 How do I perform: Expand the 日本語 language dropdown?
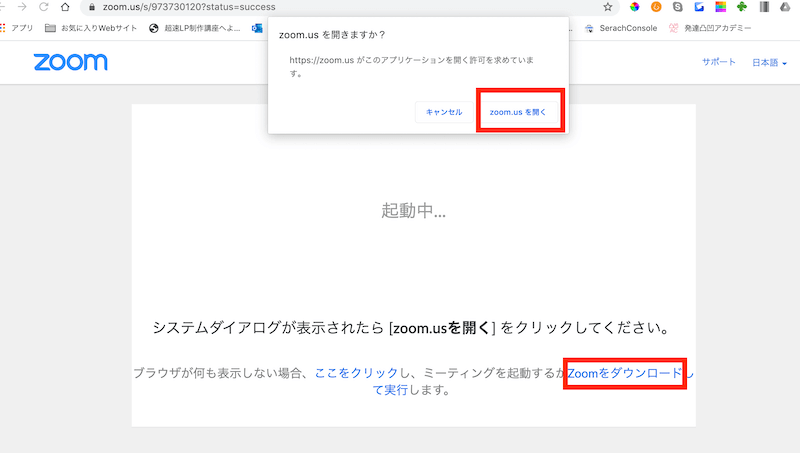pyautogui.click(x=769, y=63)
